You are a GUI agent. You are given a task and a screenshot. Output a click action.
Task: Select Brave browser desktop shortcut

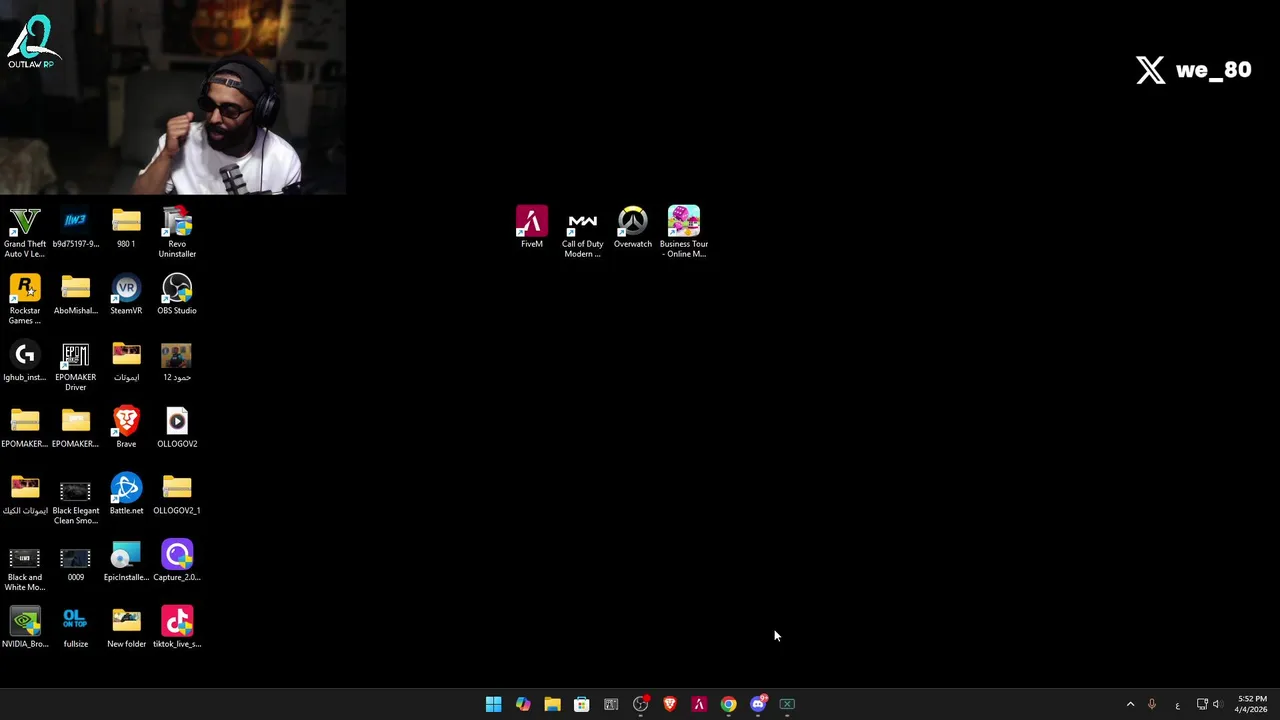click(x=126, y=427)
